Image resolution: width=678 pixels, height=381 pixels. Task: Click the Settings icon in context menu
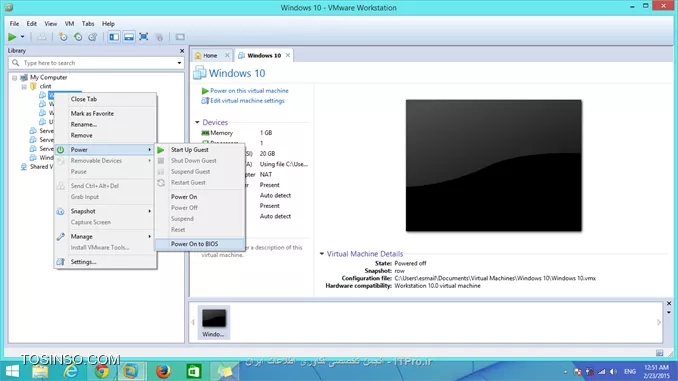[x=61, y=262]
